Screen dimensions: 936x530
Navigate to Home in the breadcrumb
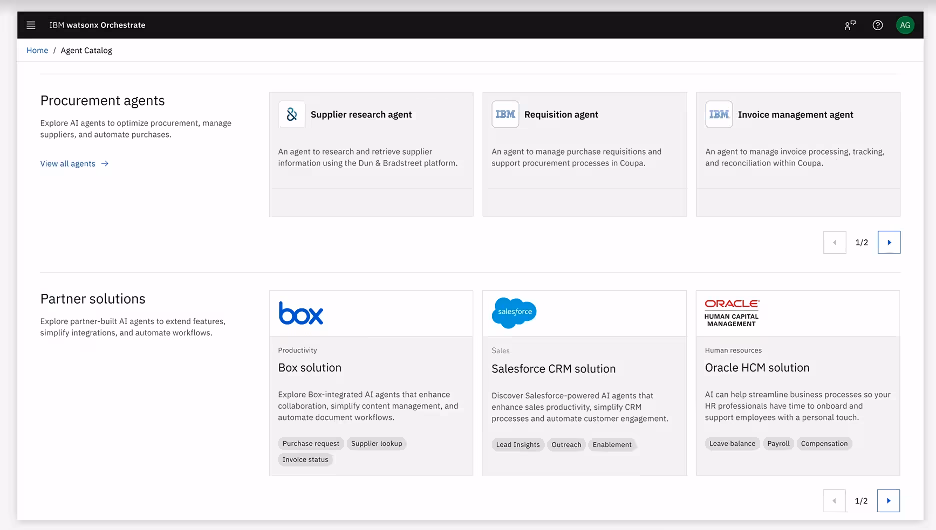[x=37, y=50]
